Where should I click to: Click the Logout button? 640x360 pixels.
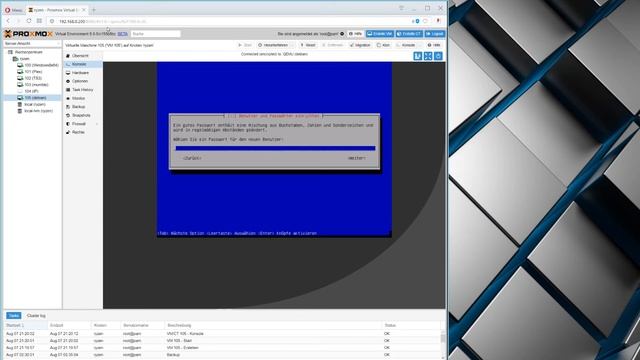435,34
